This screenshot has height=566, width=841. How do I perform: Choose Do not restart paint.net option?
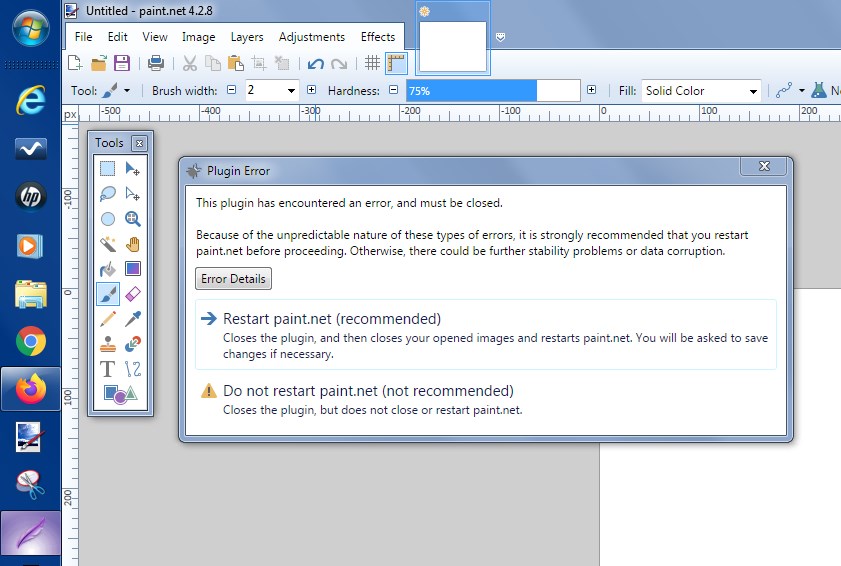coord(486,400)
